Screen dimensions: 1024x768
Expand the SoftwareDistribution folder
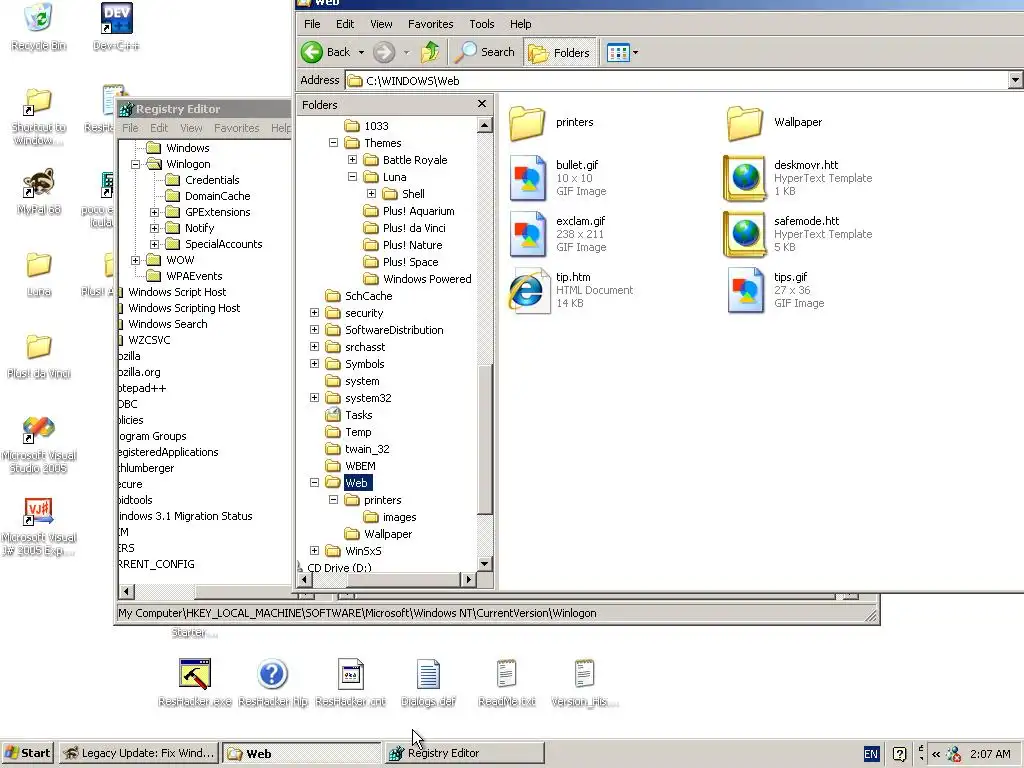[314, 330]
